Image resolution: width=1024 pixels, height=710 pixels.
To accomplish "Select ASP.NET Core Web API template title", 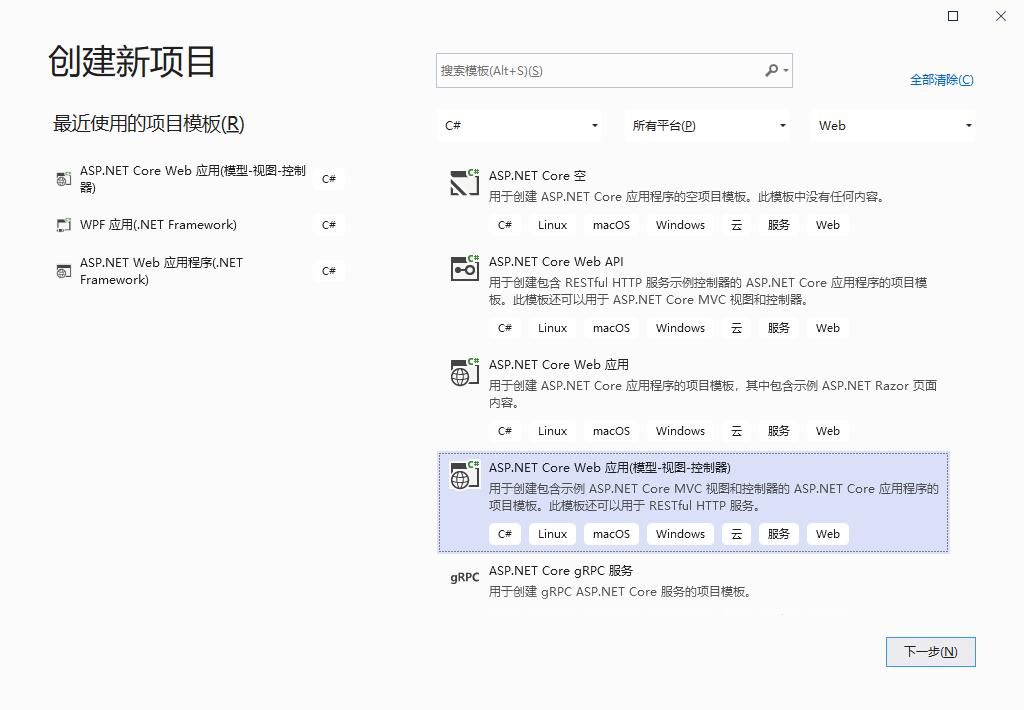I will click(x=556, y=261).
